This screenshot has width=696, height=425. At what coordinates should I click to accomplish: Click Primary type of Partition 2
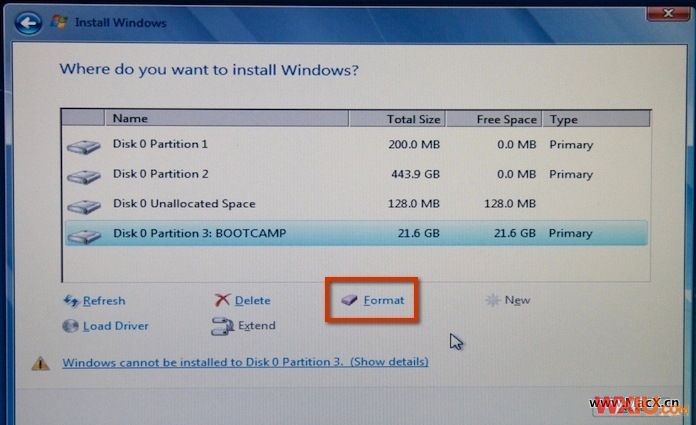tap(571, 175)
